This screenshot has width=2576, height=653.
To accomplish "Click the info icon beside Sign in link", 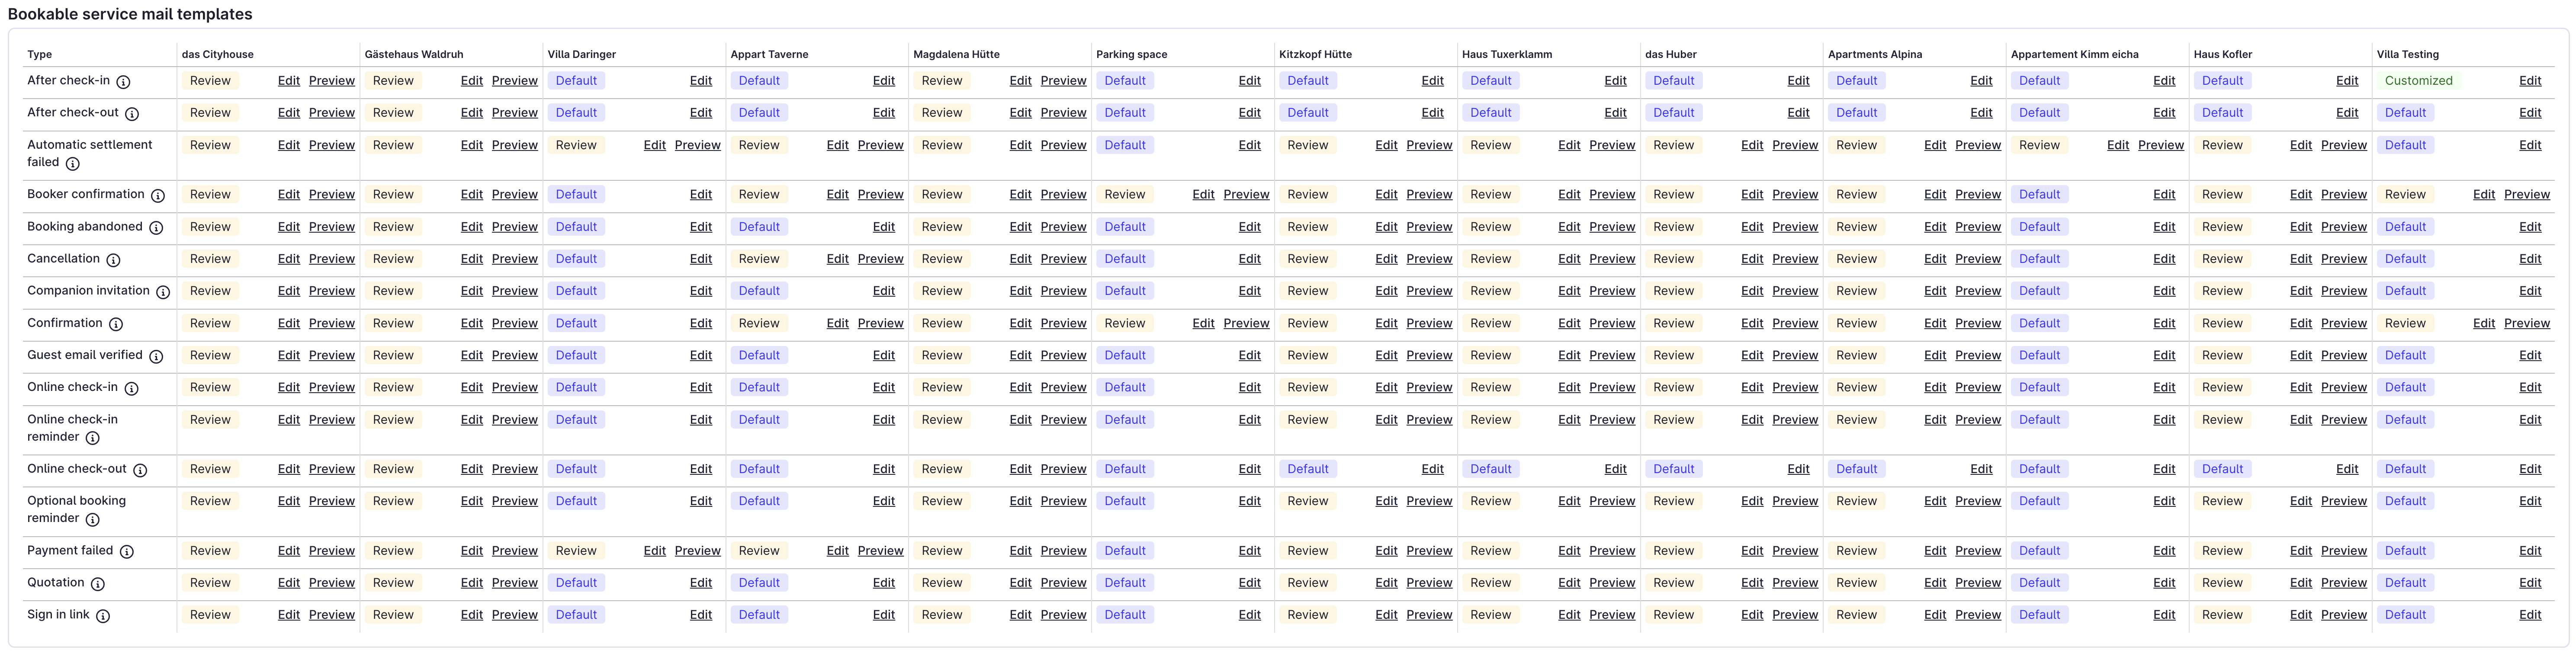I will pyautogui.click(x=103, y=616).
